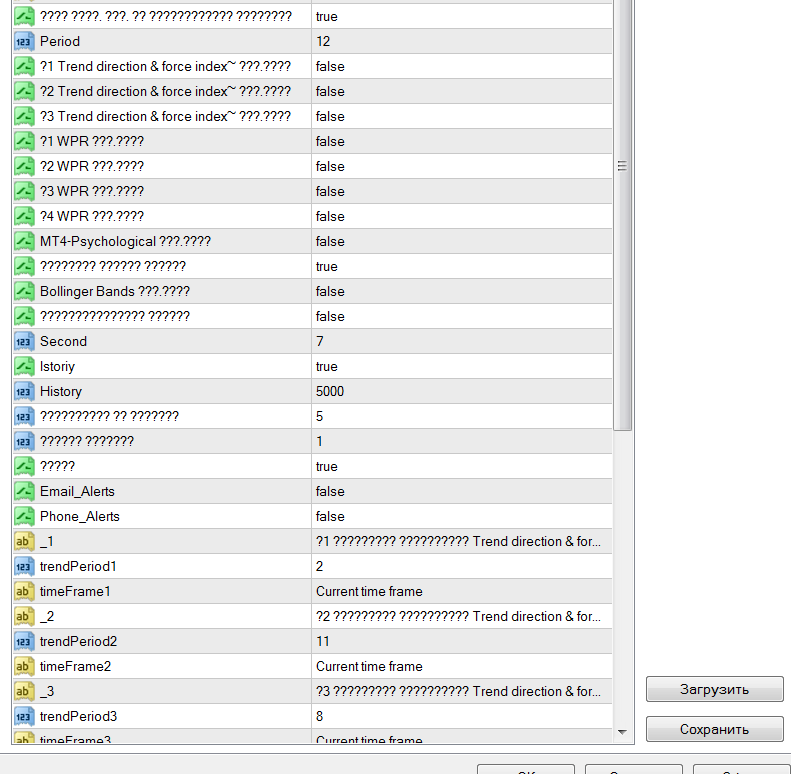Click the boolean icon beside Phone_Alerts
The height and width of the screenshot is (774, 791).
point(24,516)
